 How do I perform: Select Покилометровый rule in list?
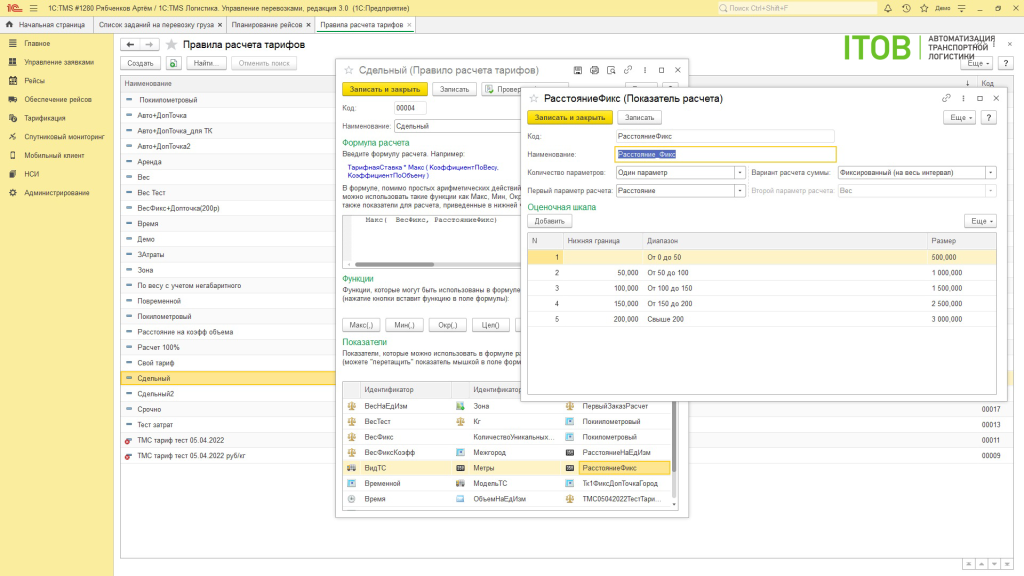164,316
